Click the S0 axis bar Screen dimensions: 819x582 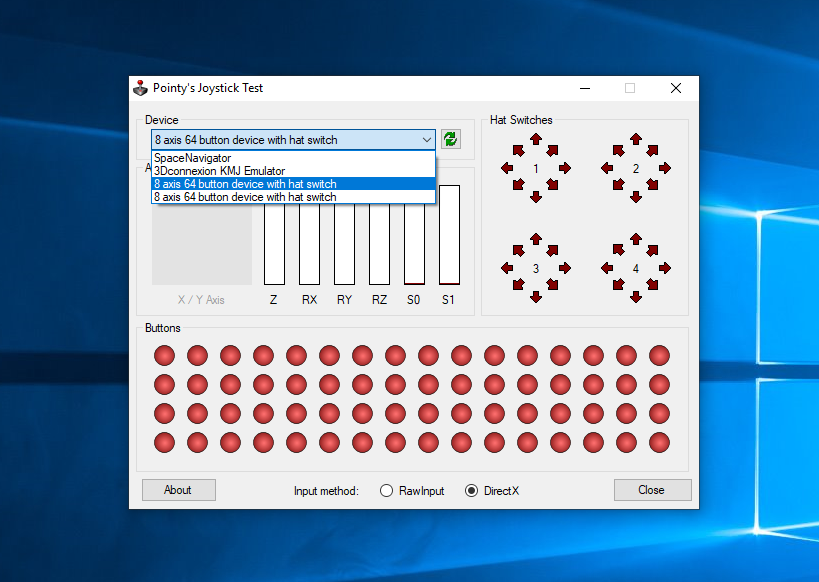tap(414, 244)
